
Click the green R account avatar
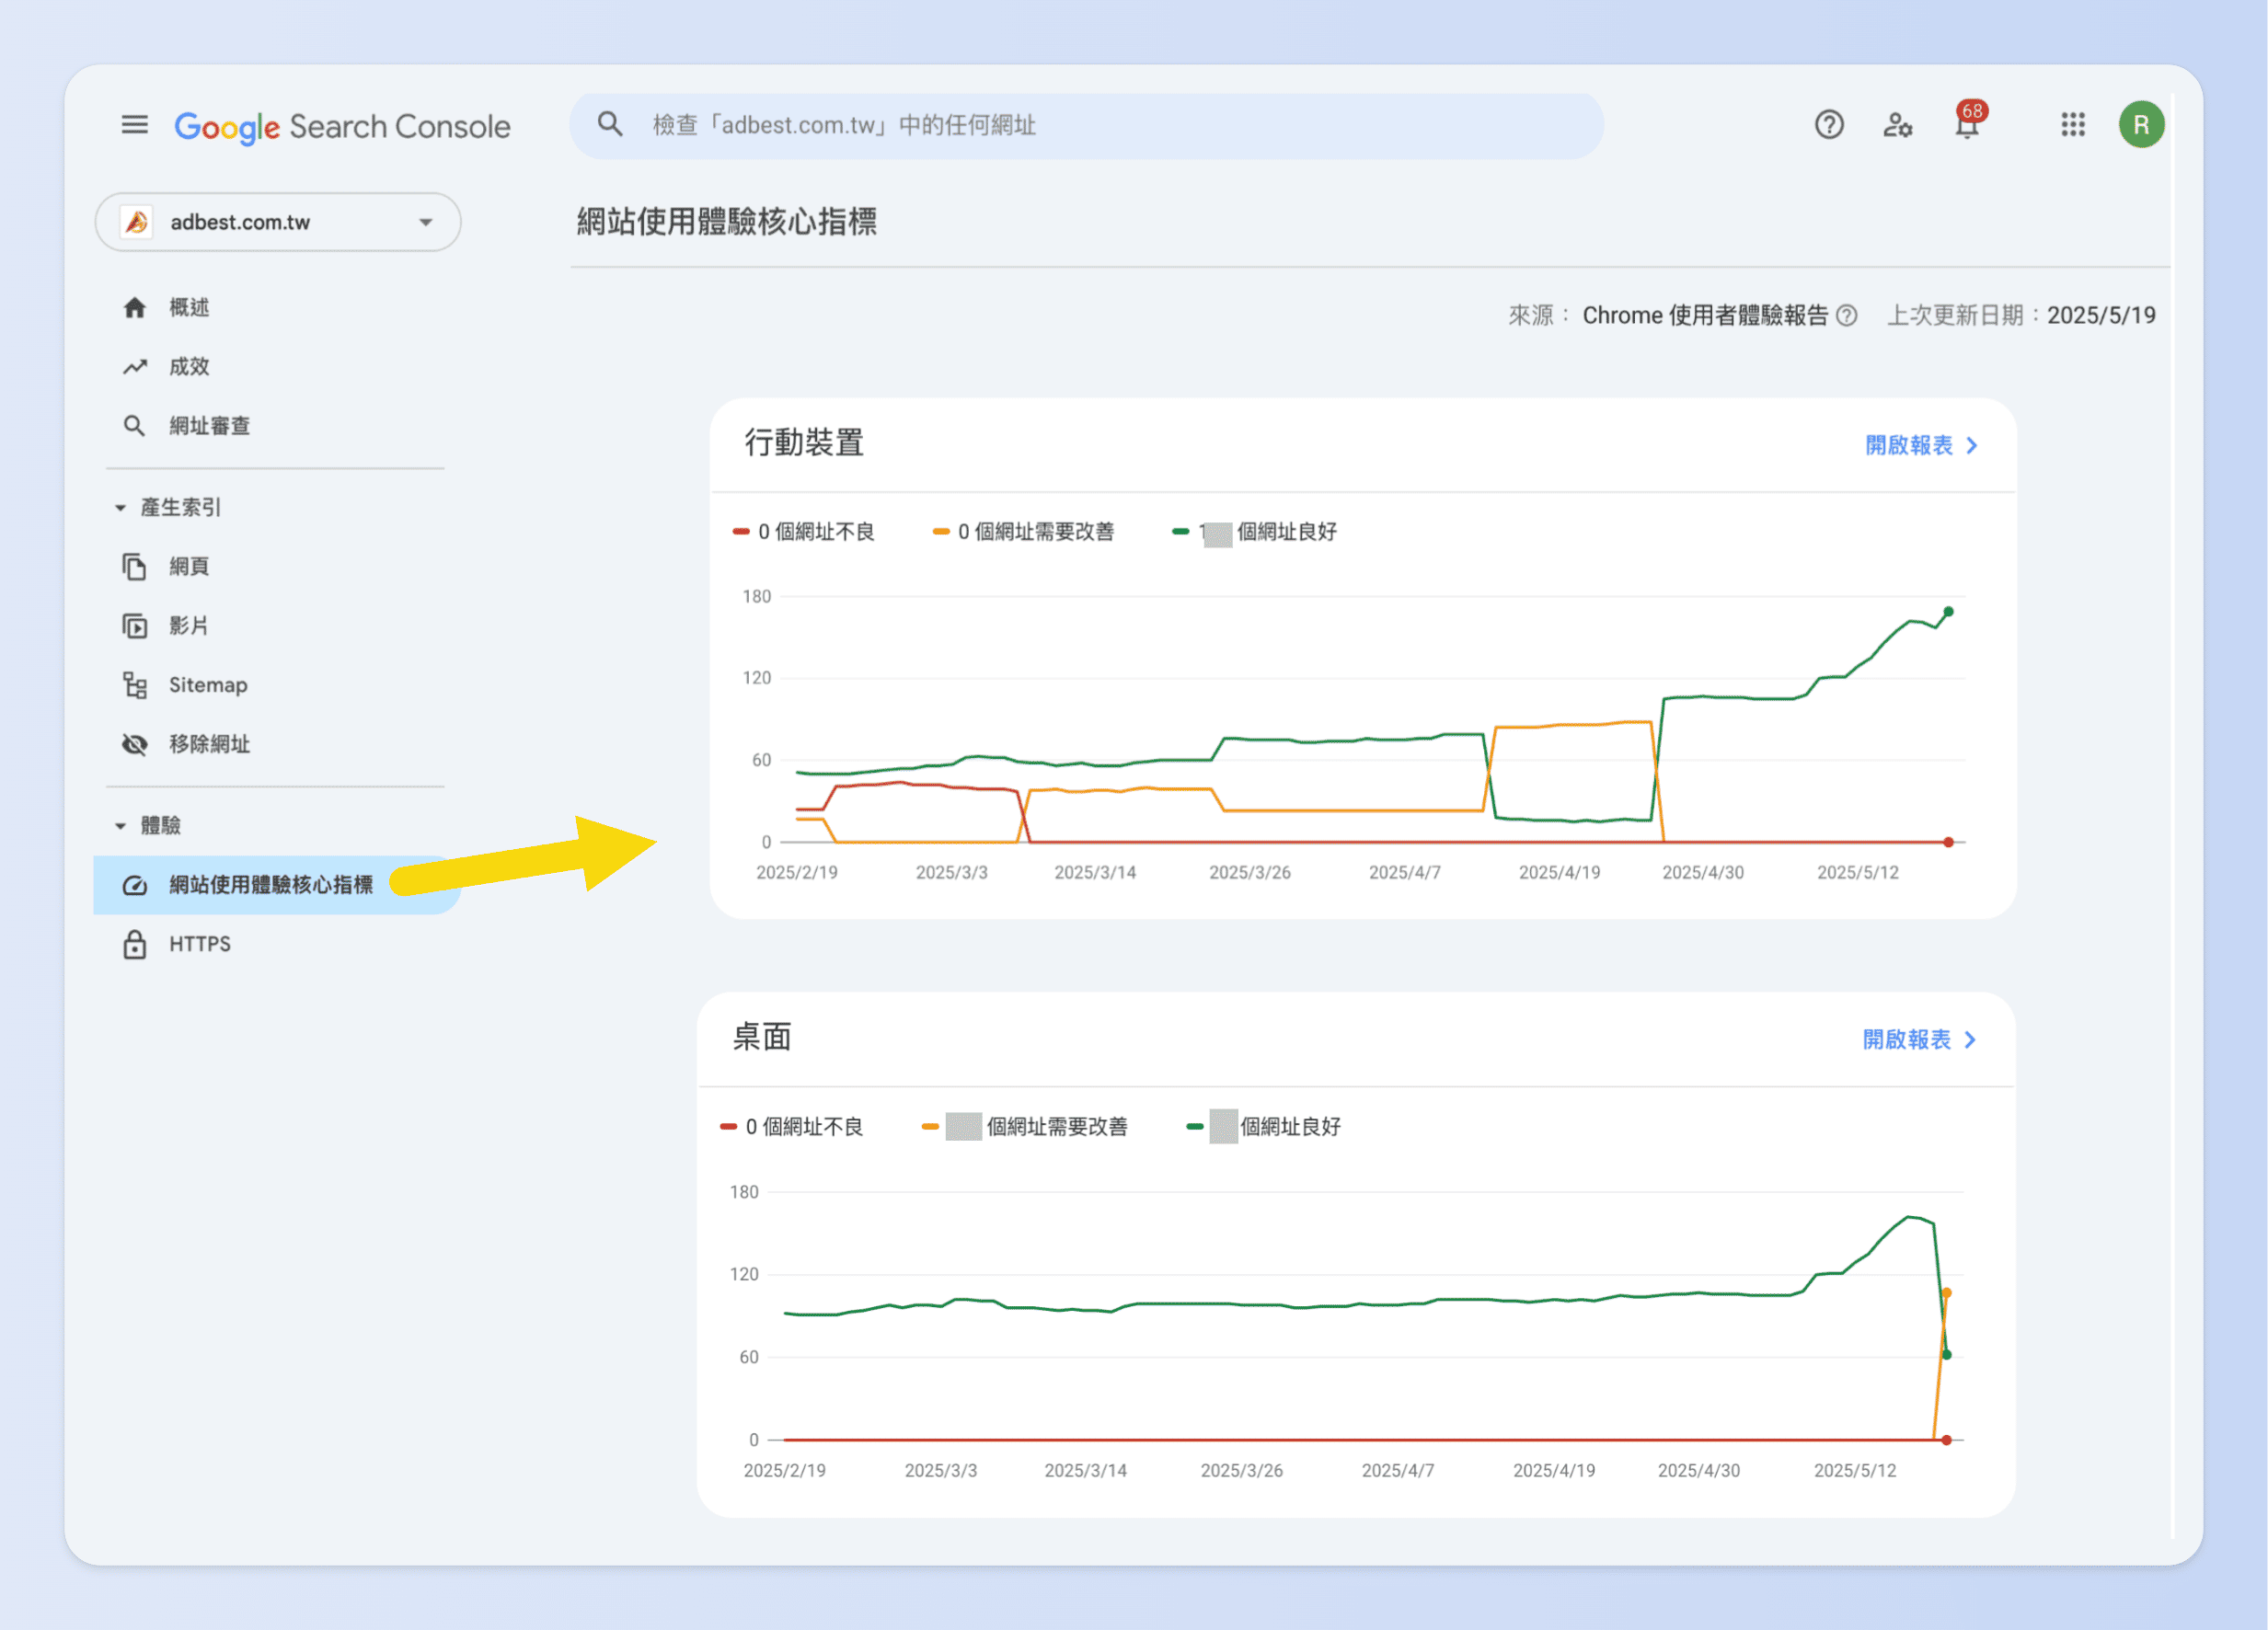click(x=2140, y=125)
